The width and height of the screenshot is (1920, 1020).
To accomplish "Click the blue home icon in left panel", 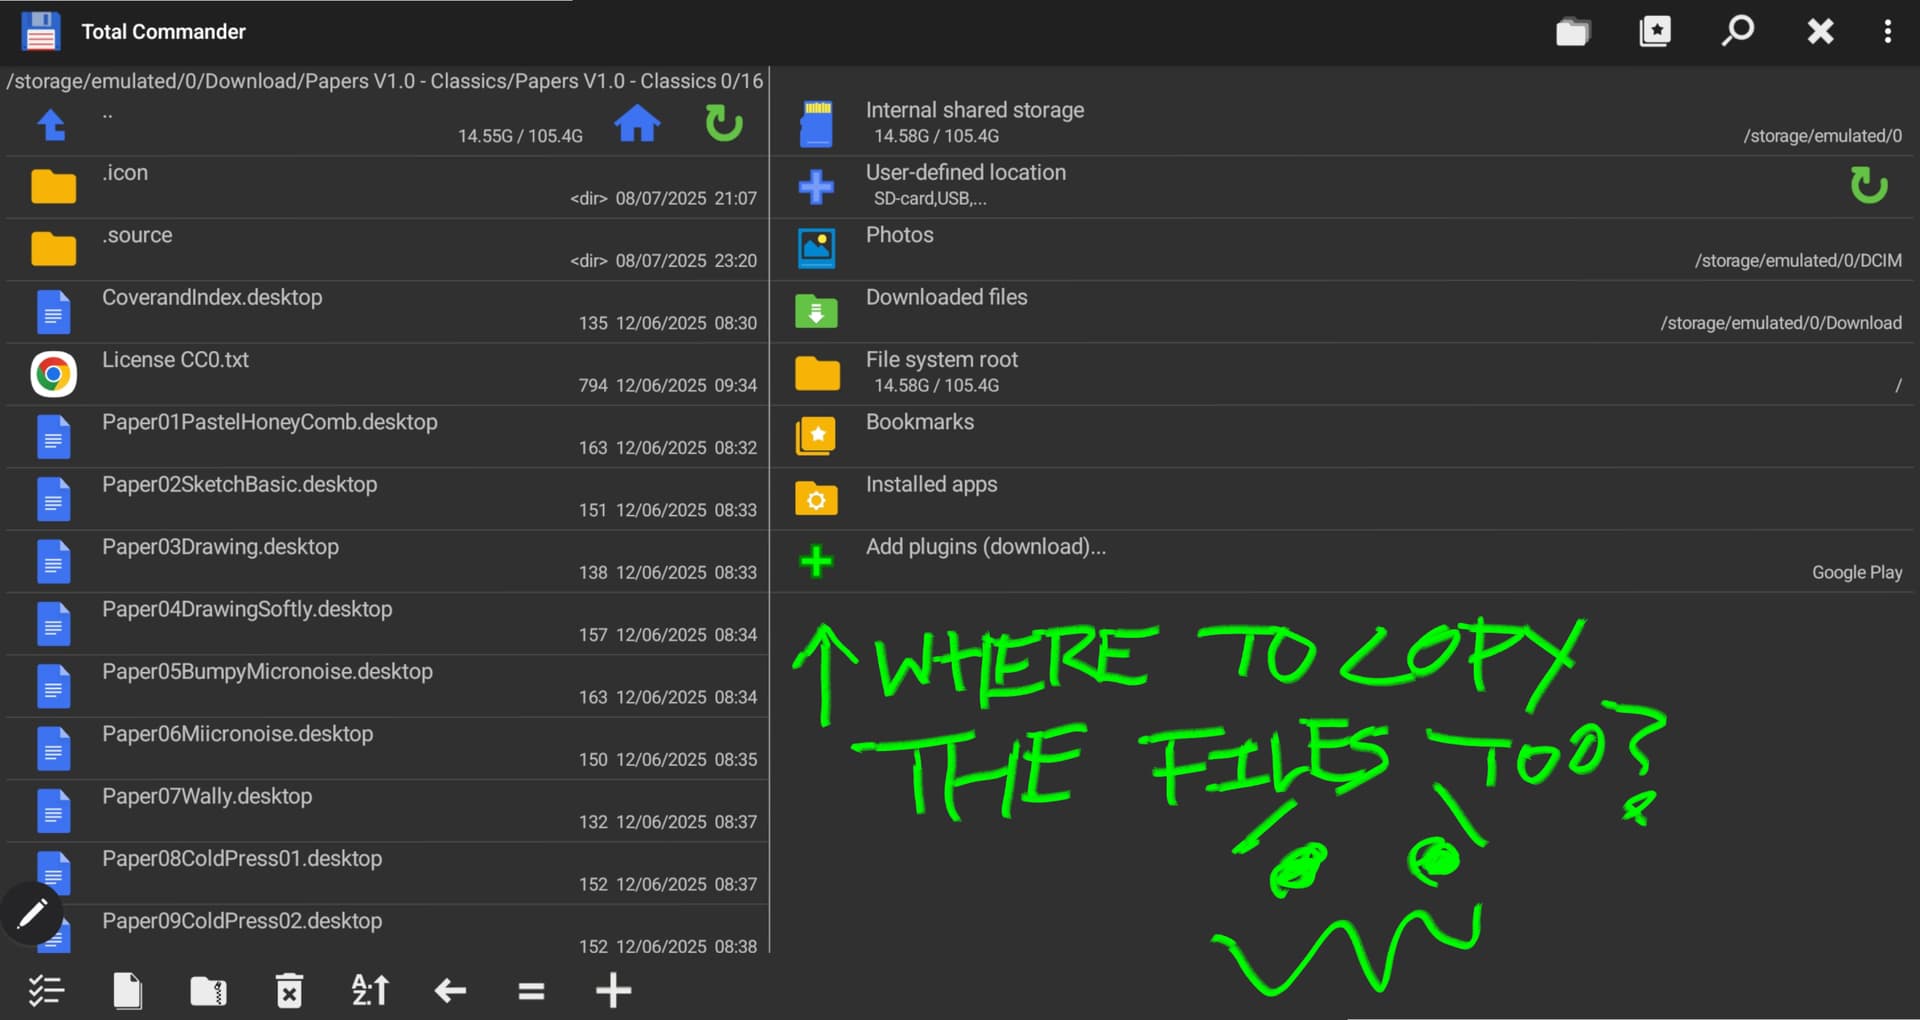I will click(x=637, y=124).
